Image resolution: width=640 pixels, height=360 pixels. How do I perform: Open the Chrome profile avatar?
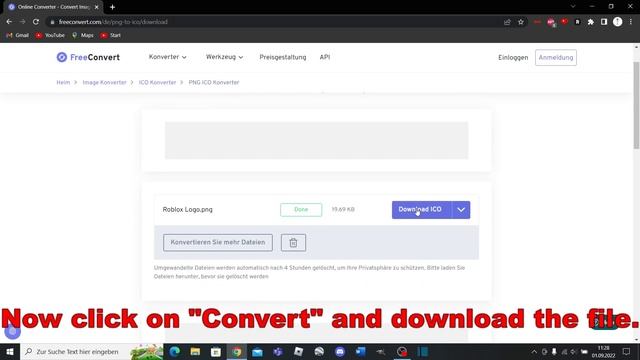tap(618, 22)
